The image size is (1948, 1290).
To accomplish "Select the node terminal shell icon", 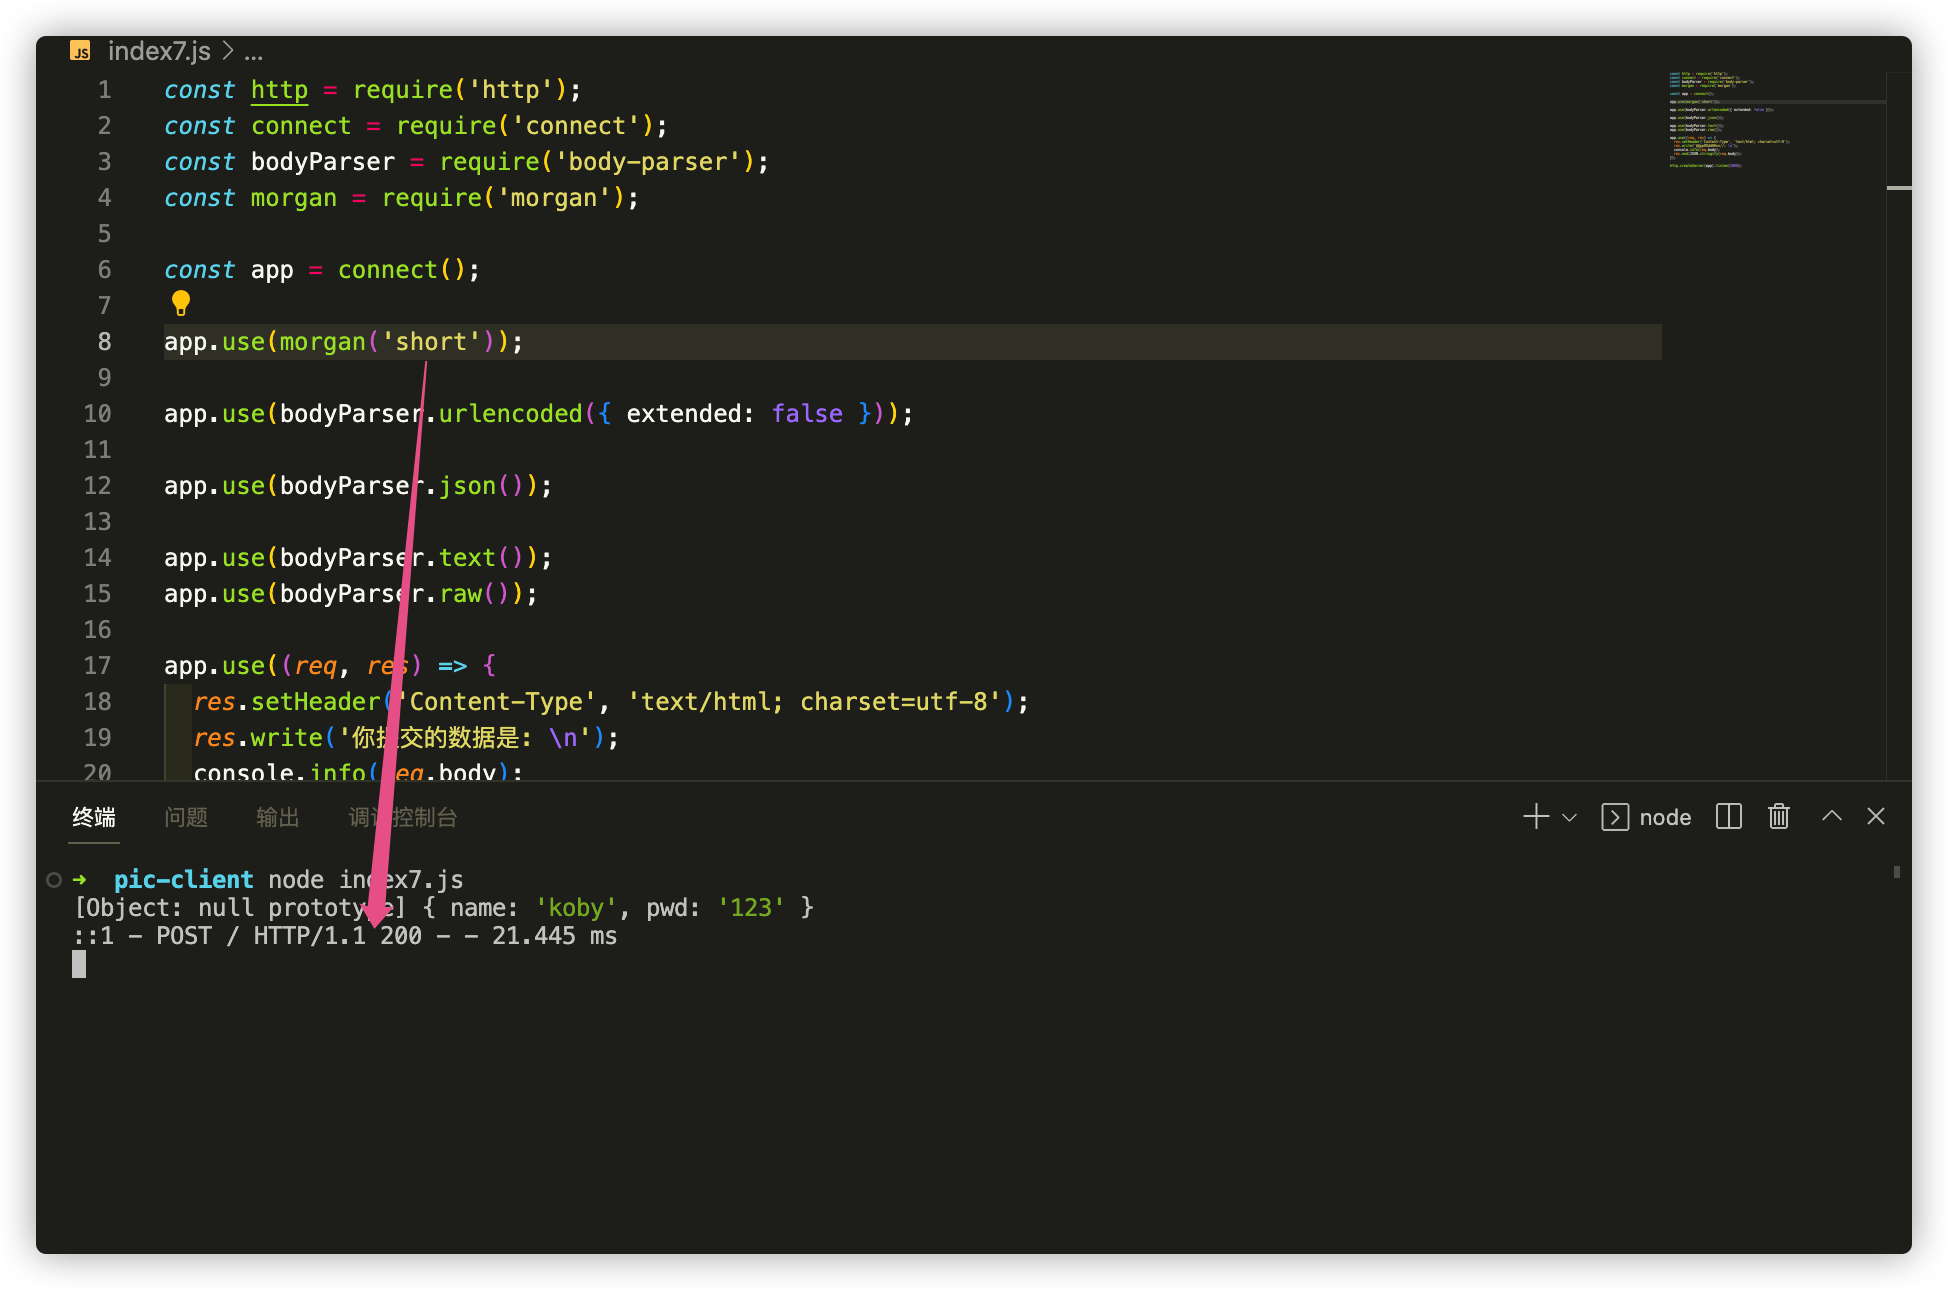I will pyautogui.click(x=1615, y=817).
